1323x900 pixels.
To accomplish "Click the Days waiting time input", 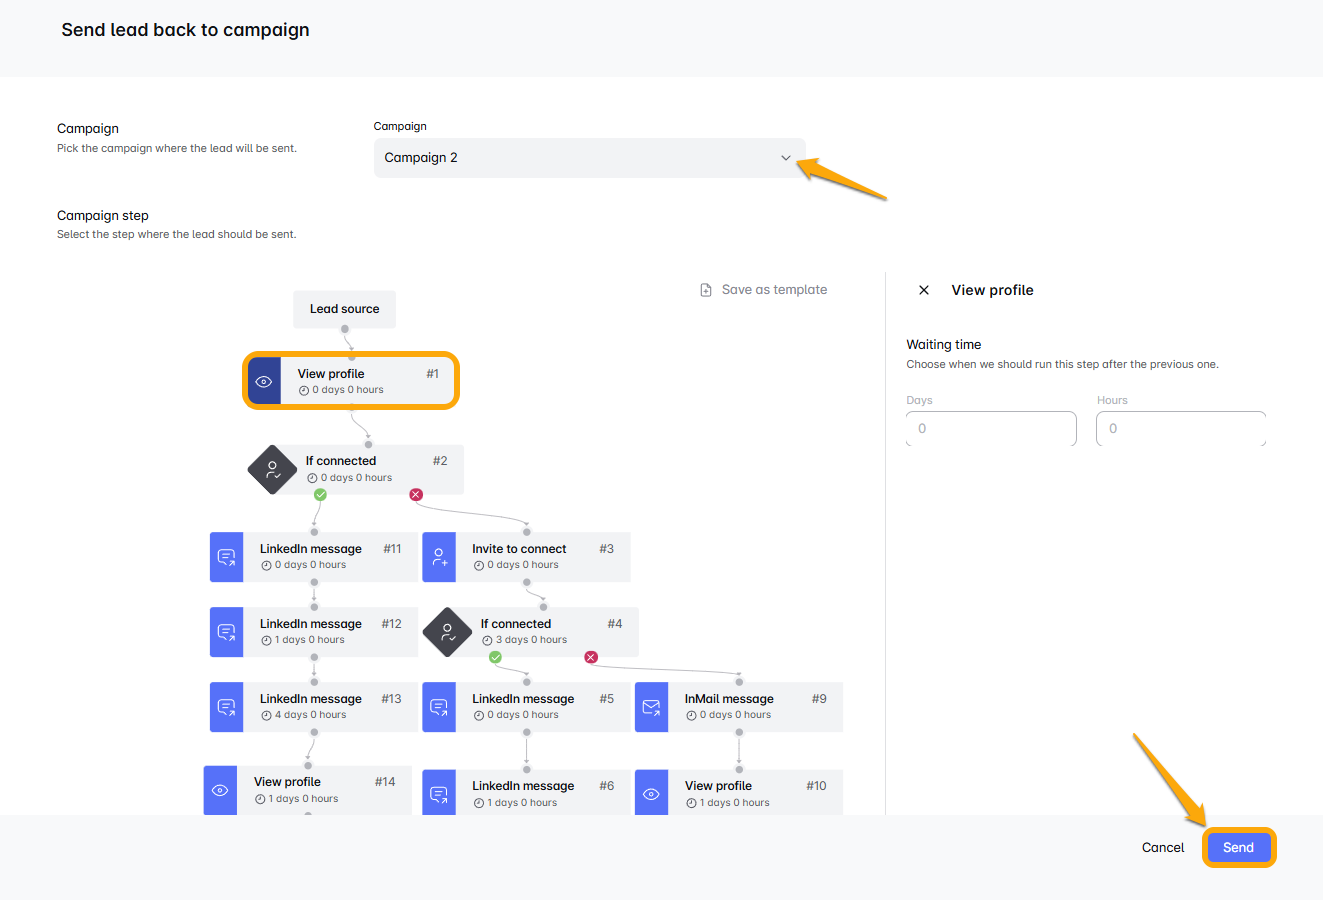I will [990, 429].
